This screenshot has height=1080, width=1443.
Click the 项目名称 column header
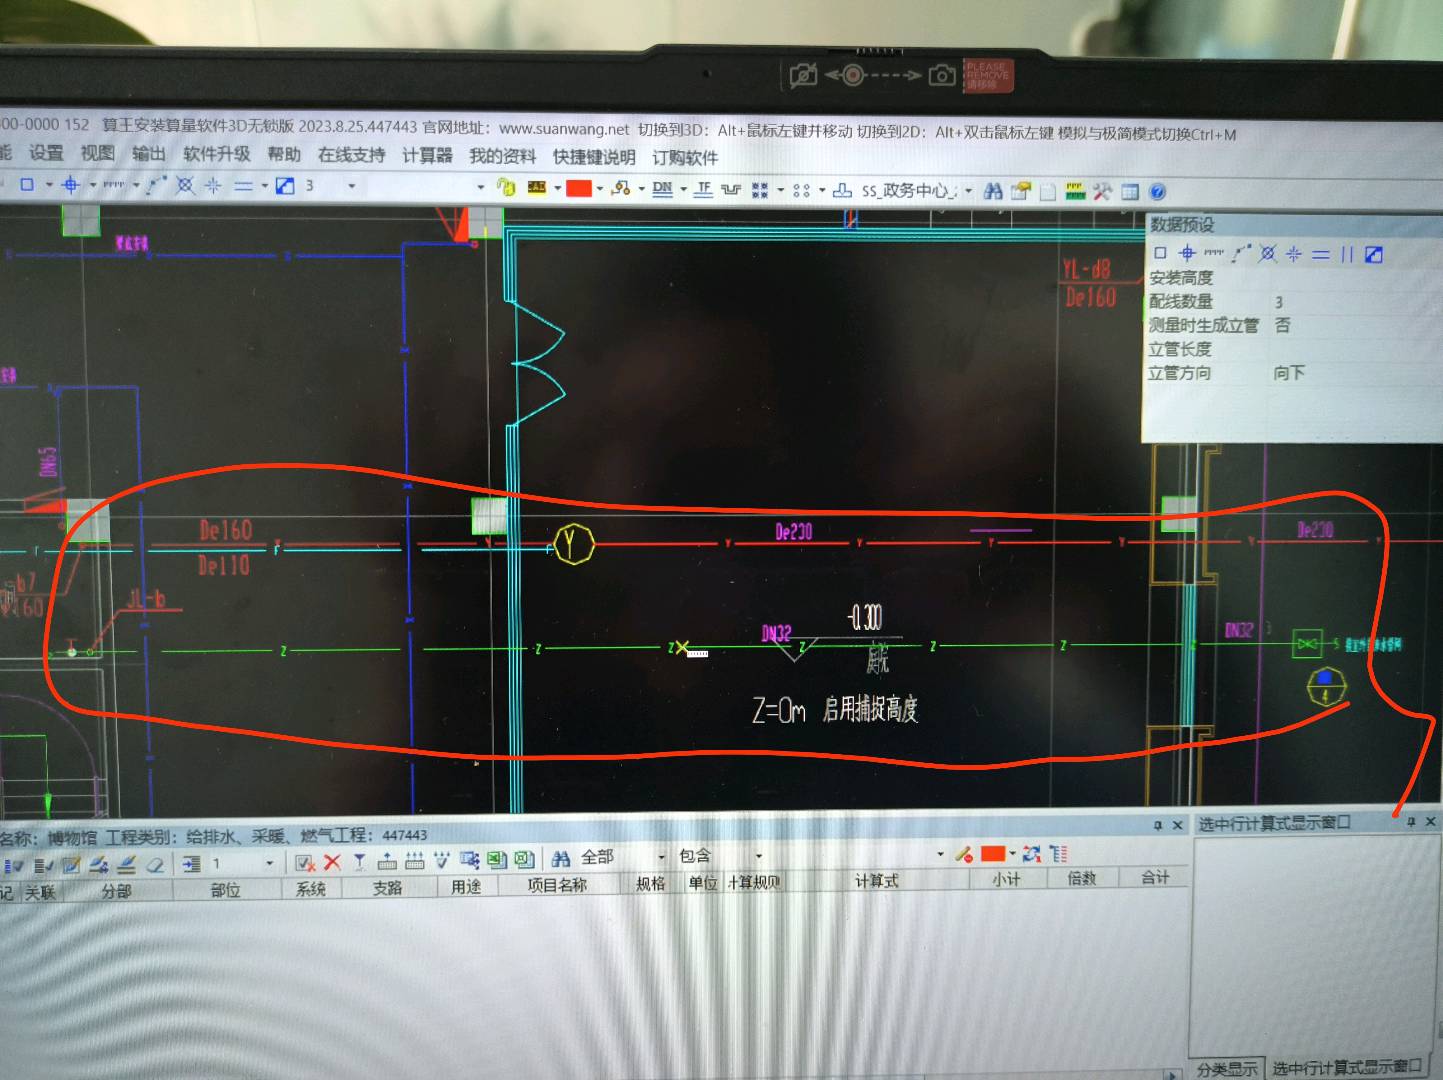tap(557, 885)
